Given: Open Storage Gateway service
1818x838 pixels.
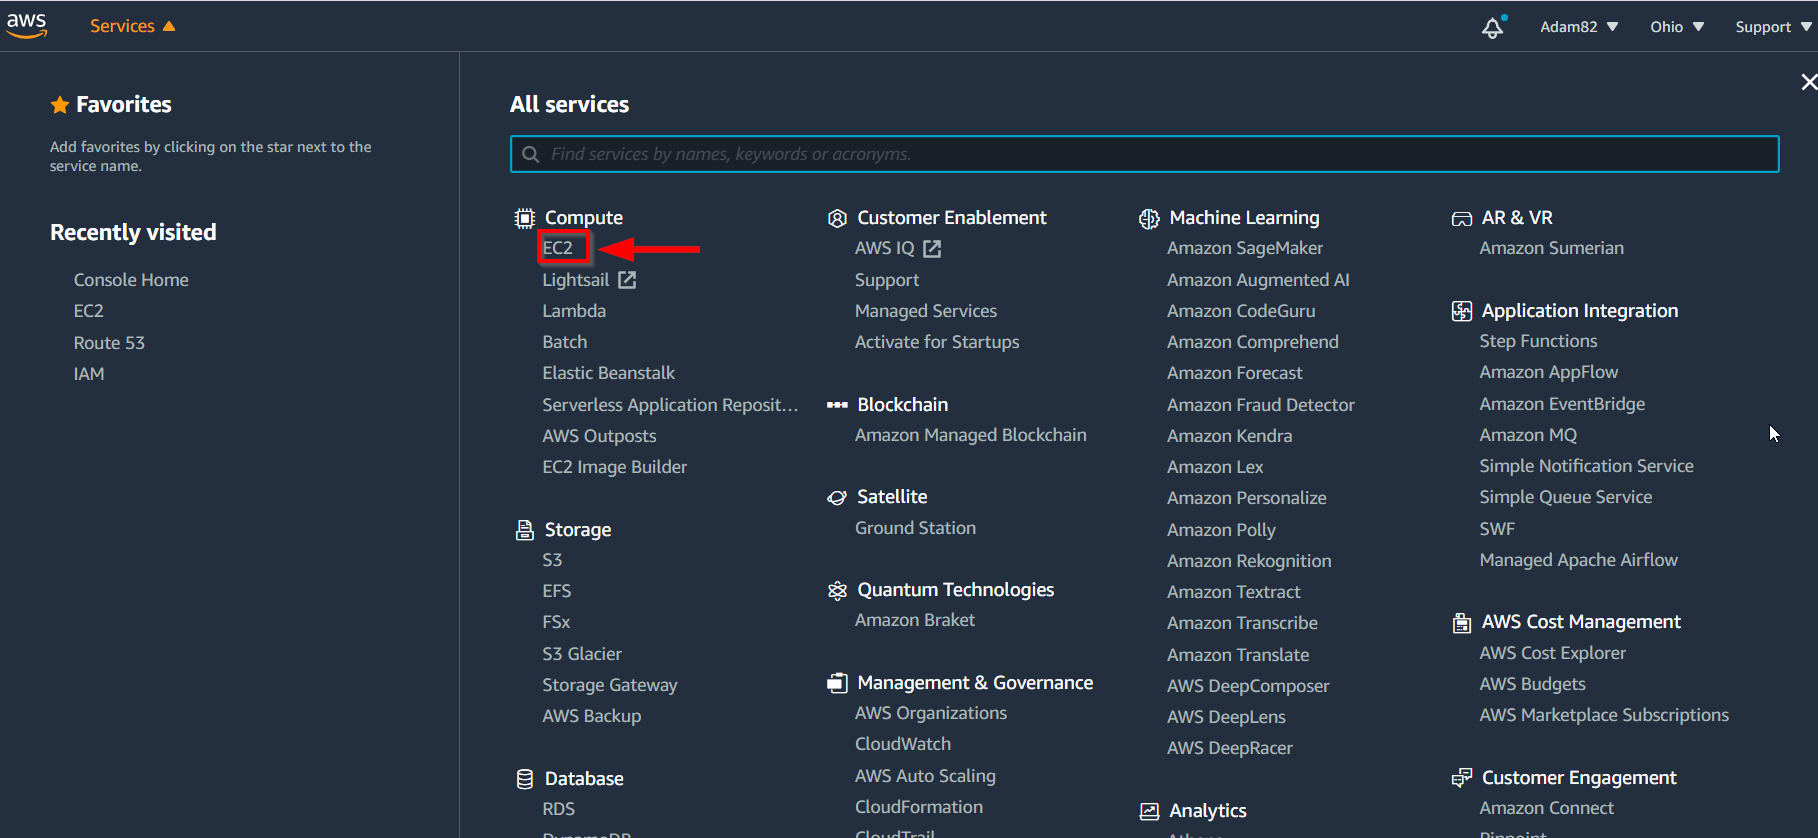Looking at the screenshot, I should (x=610, y=685).
